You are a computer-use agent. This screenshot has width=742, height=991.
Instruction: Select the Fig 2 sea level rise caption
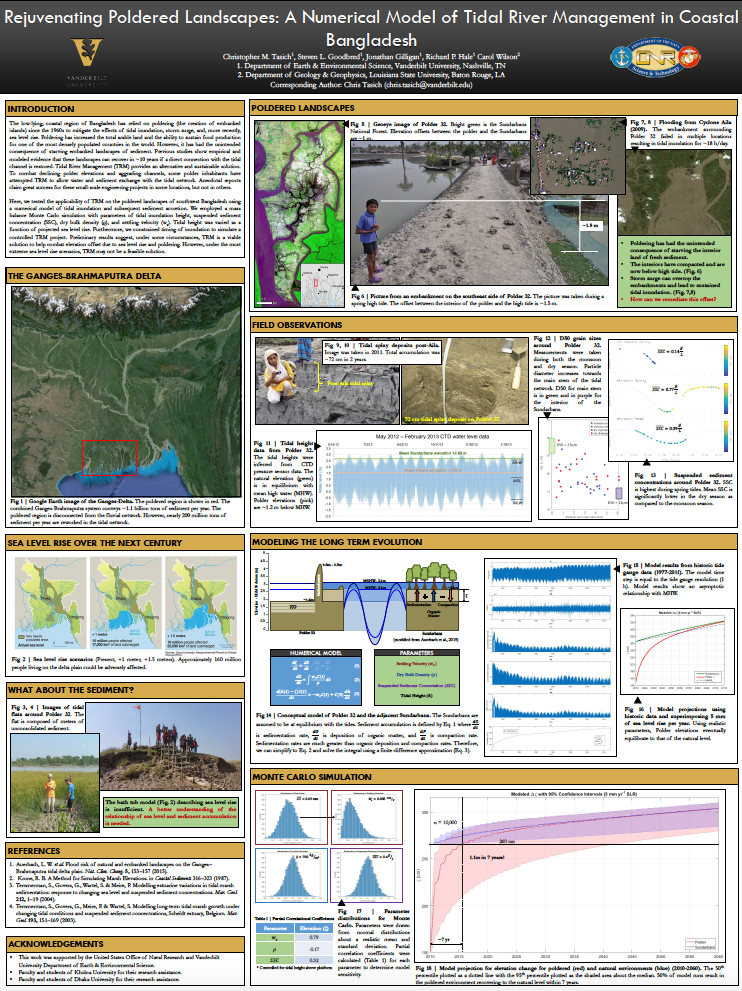[126, 662]
